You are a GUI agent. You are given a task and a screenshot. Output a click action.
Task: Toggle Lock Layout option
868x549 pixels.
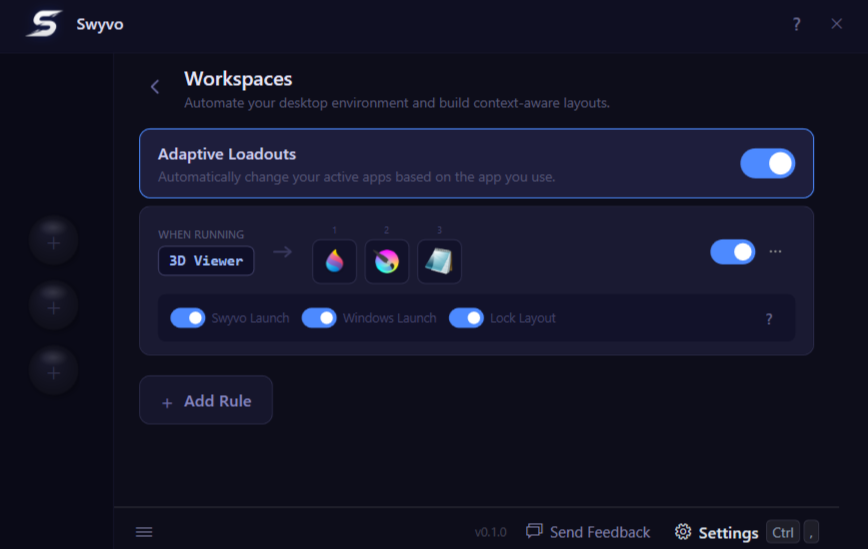[x=466, y=318]
